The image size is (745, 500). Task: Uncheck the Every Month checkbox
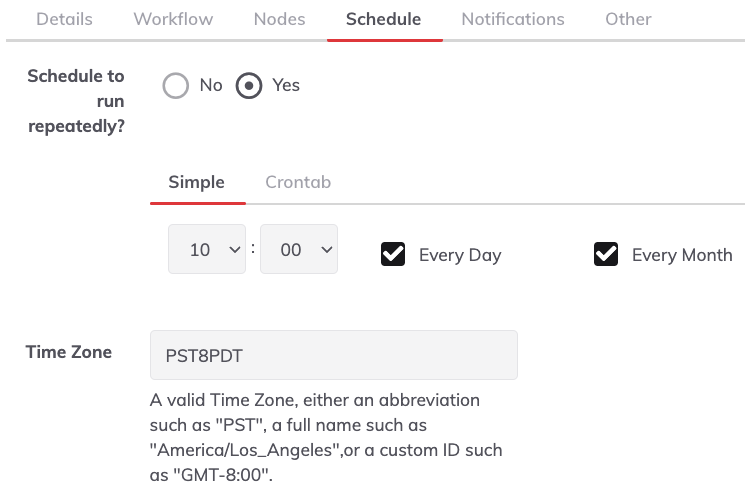[606, 254]
